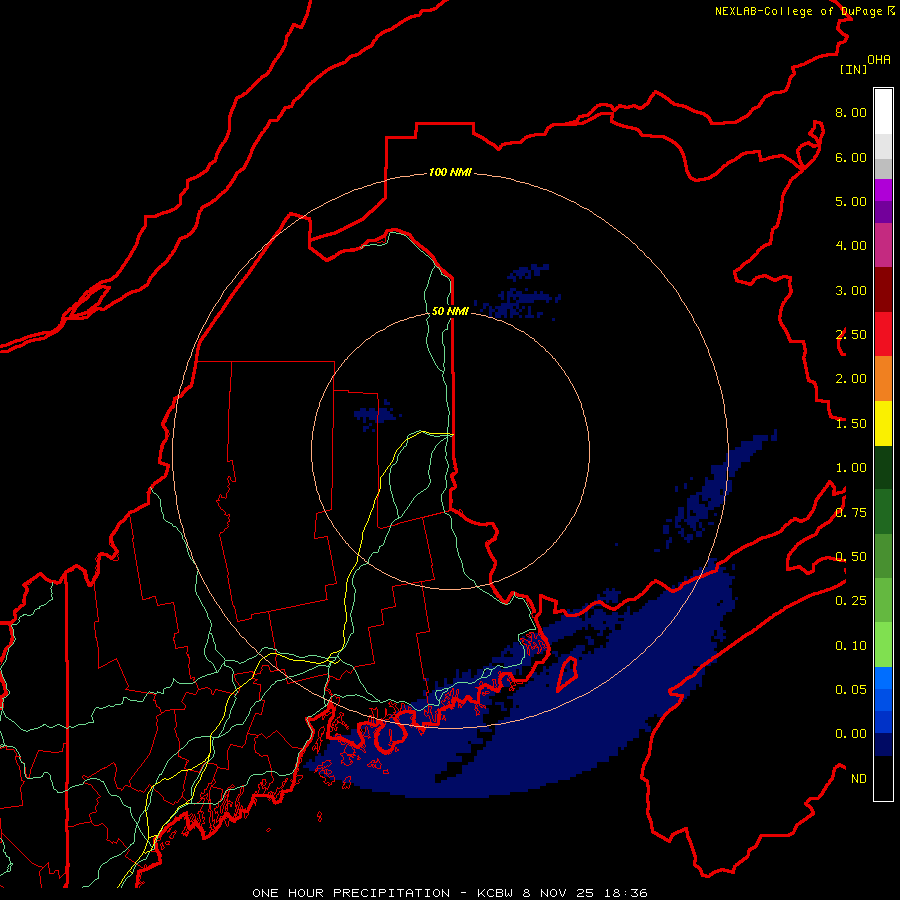Screen dimensions: 900x900
Task: Click the 2.00 legend value
Action: tap(851, 379)
